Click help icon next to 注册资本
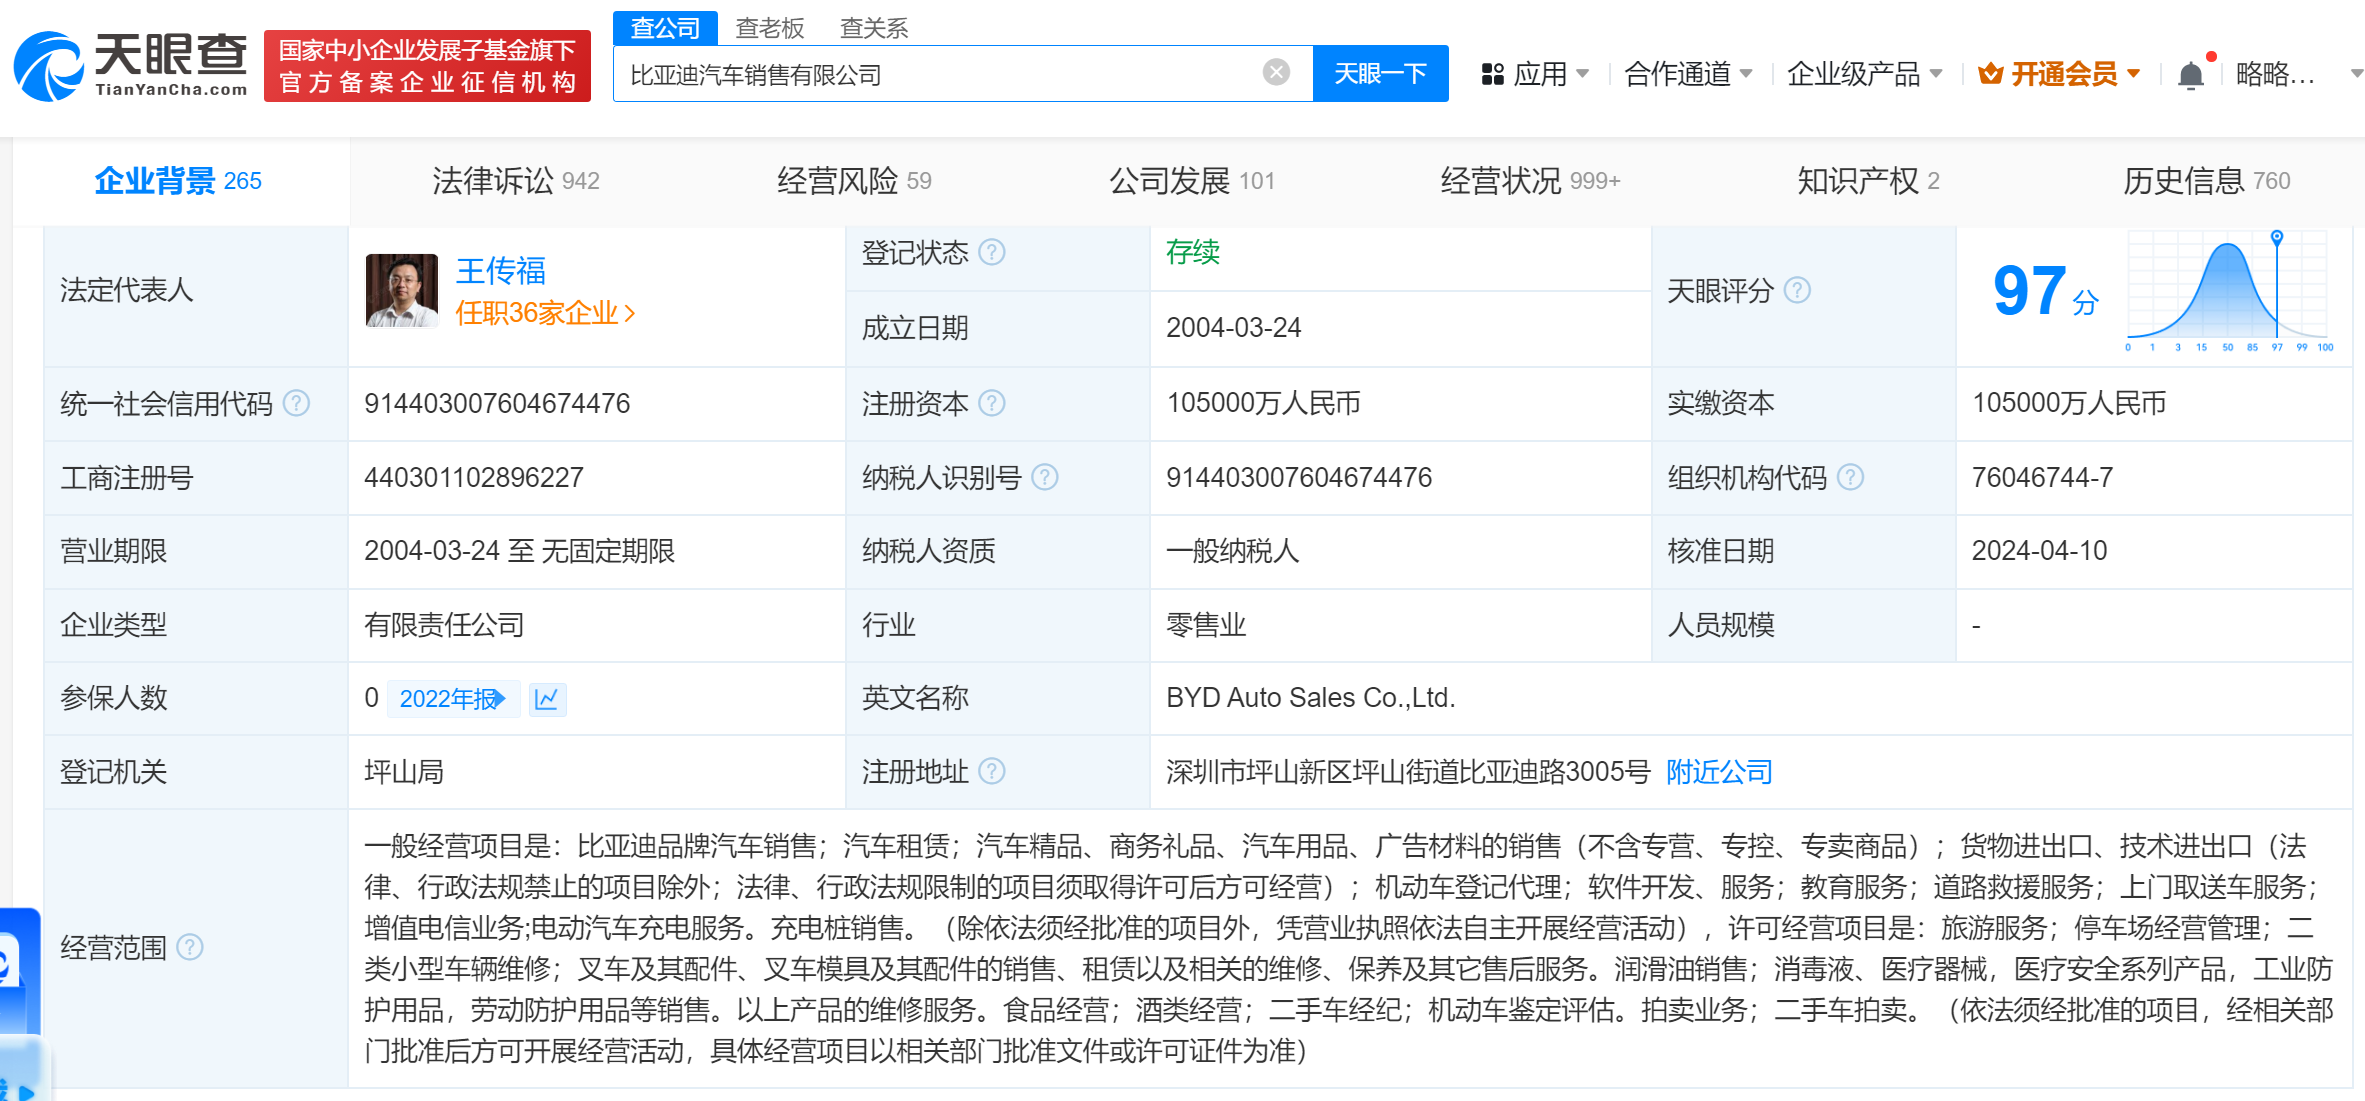 (x=991, y=403)
